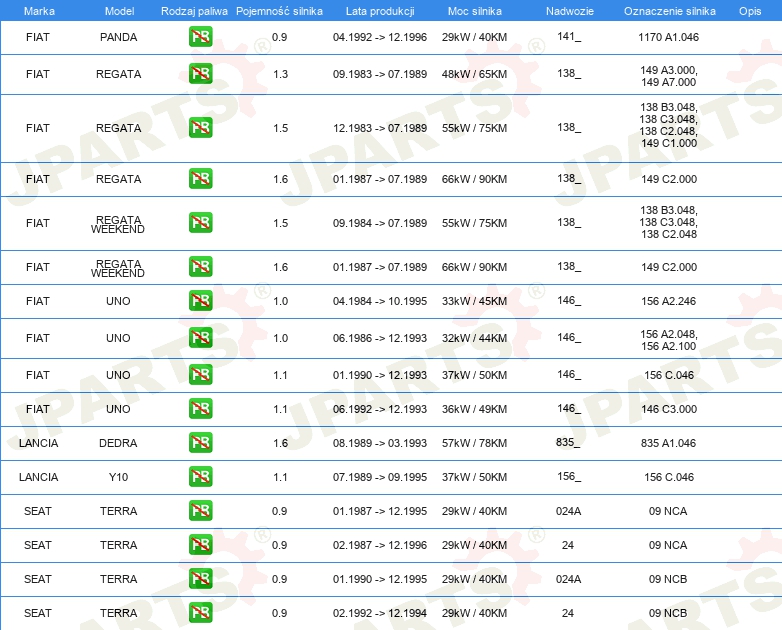782x630 pixels.
Task: Select production dates 04.1984 -> 10.1995
Action: (x=380, y=301)
